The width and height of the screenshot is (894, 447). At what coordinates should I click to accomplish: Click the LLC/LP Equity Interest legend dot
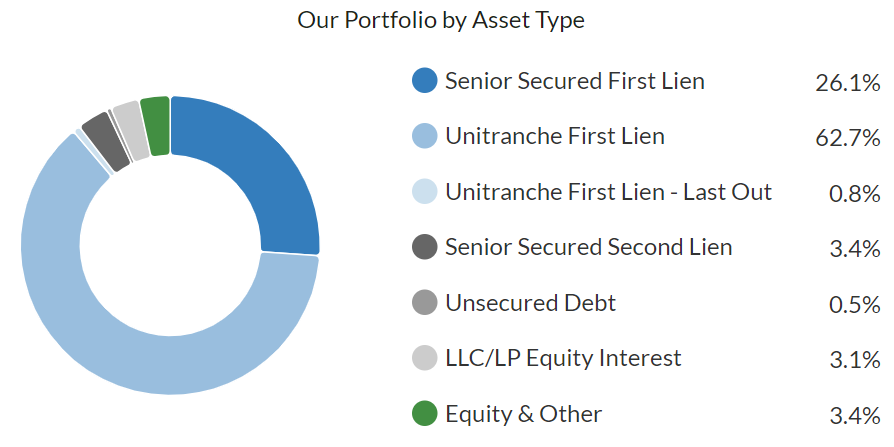[425, 358]
